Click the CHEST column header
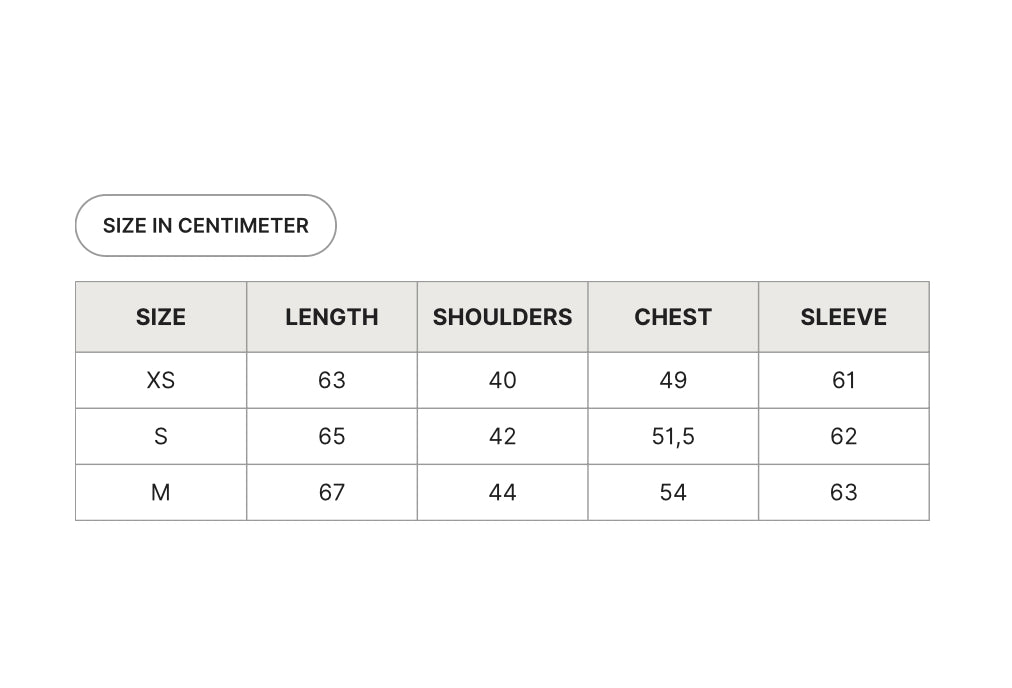The image size is (1012, 688). point(673,317)
